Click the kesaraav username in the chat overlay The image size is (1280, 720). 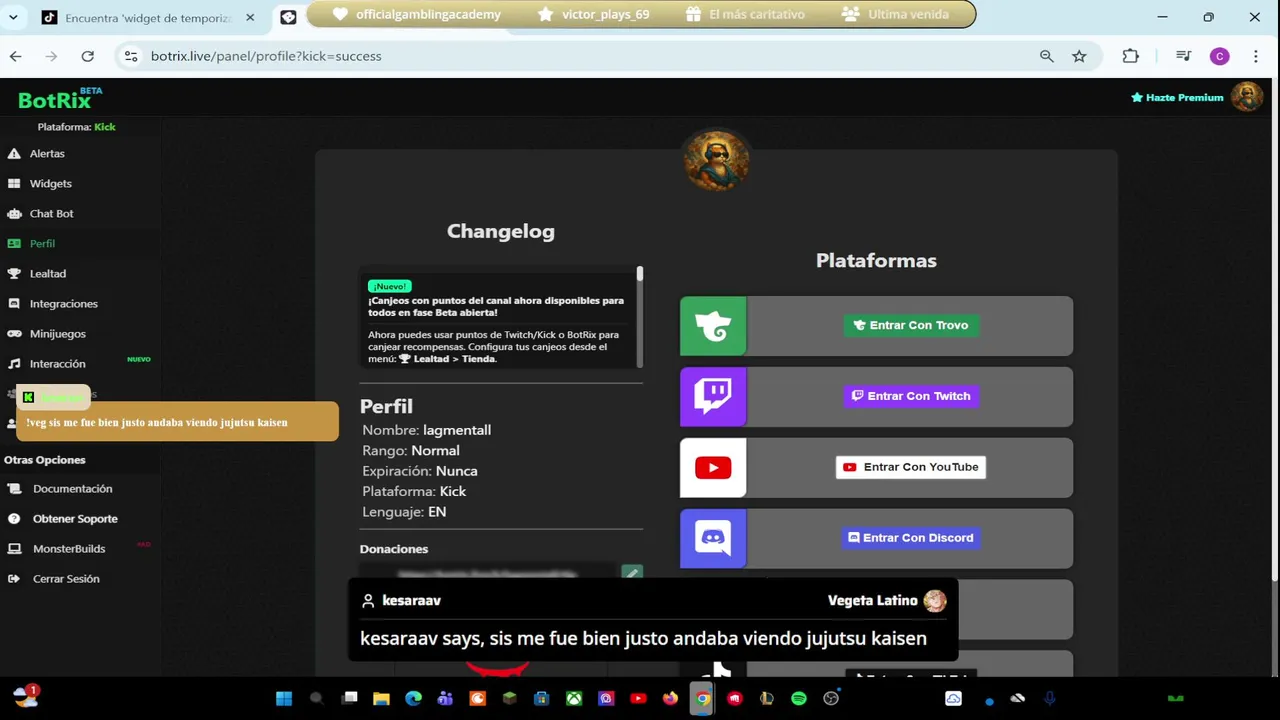[411, 601]
